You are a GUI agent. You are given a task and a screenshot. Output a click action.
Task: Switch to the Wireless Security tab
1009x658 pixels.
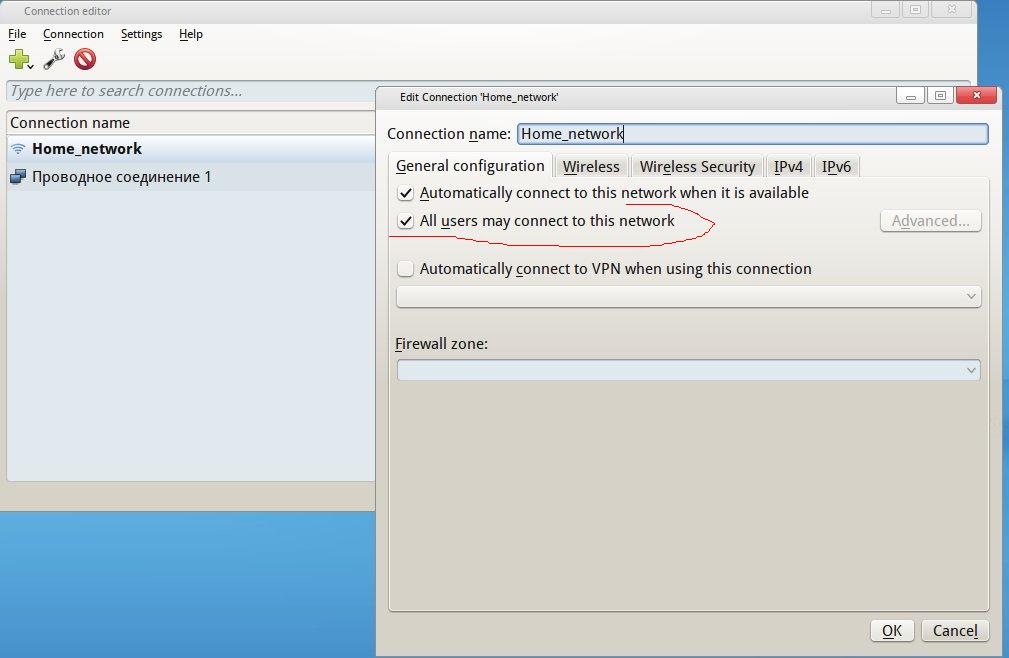point(698,167)
